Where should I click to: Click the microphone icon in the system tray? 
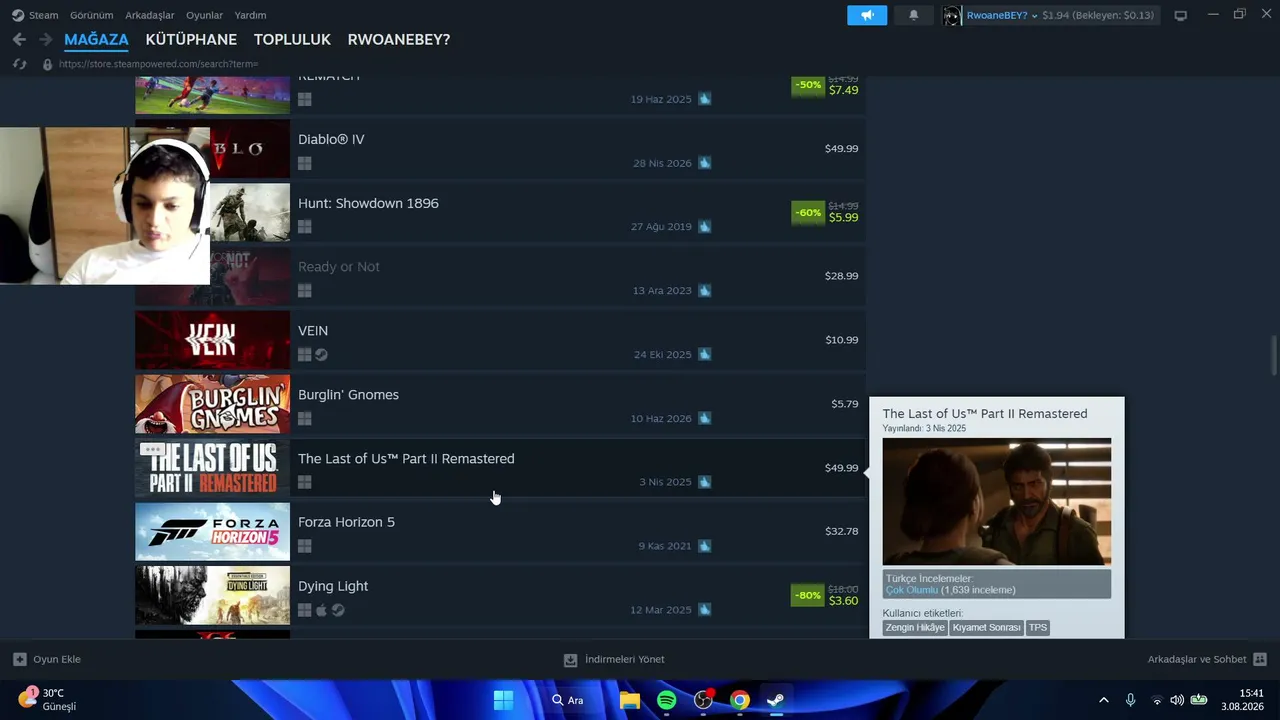[1130, 700]
